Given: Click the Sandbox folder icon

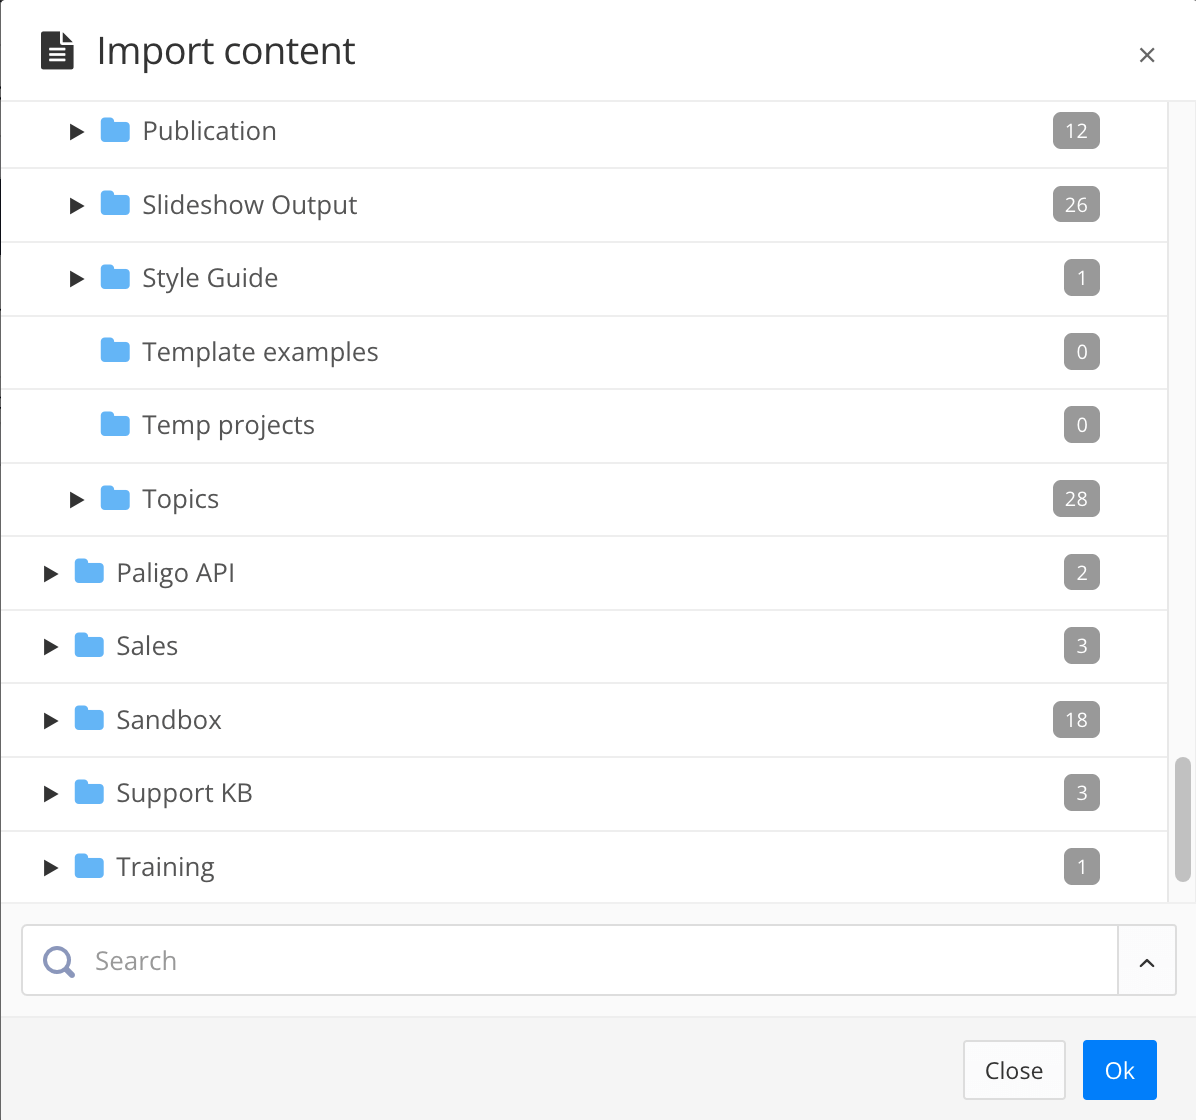Looking at the screenshot, I should coord(89,719).
